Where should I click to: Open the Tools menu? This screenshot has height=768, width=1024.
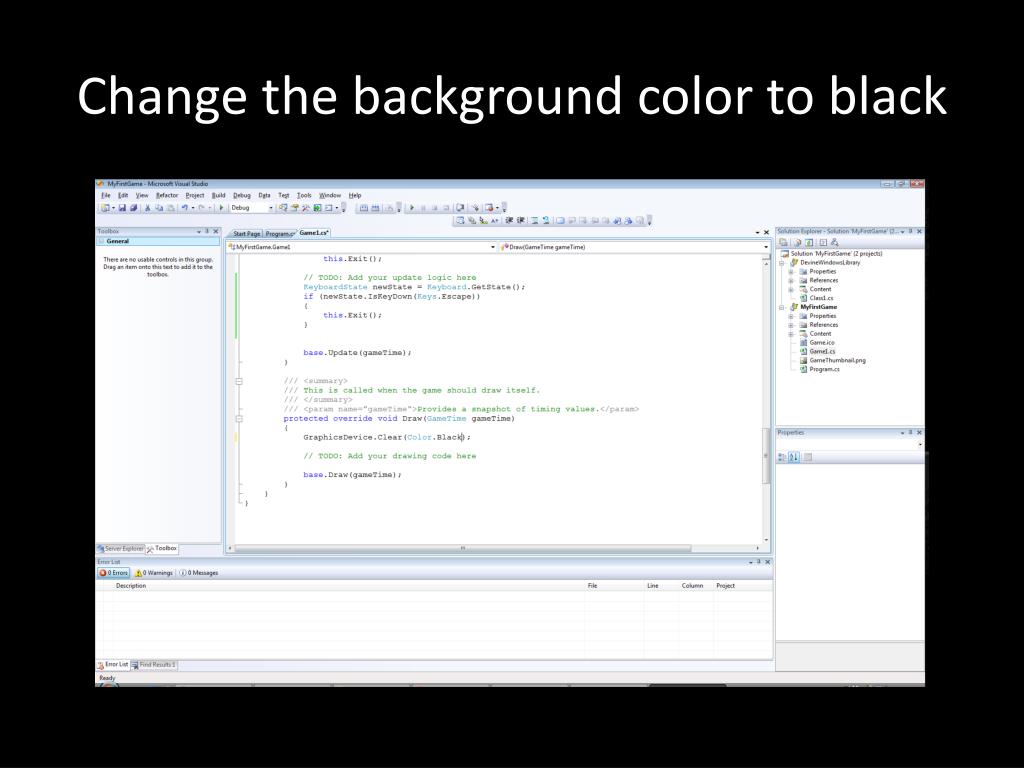[x=304, y=195]
